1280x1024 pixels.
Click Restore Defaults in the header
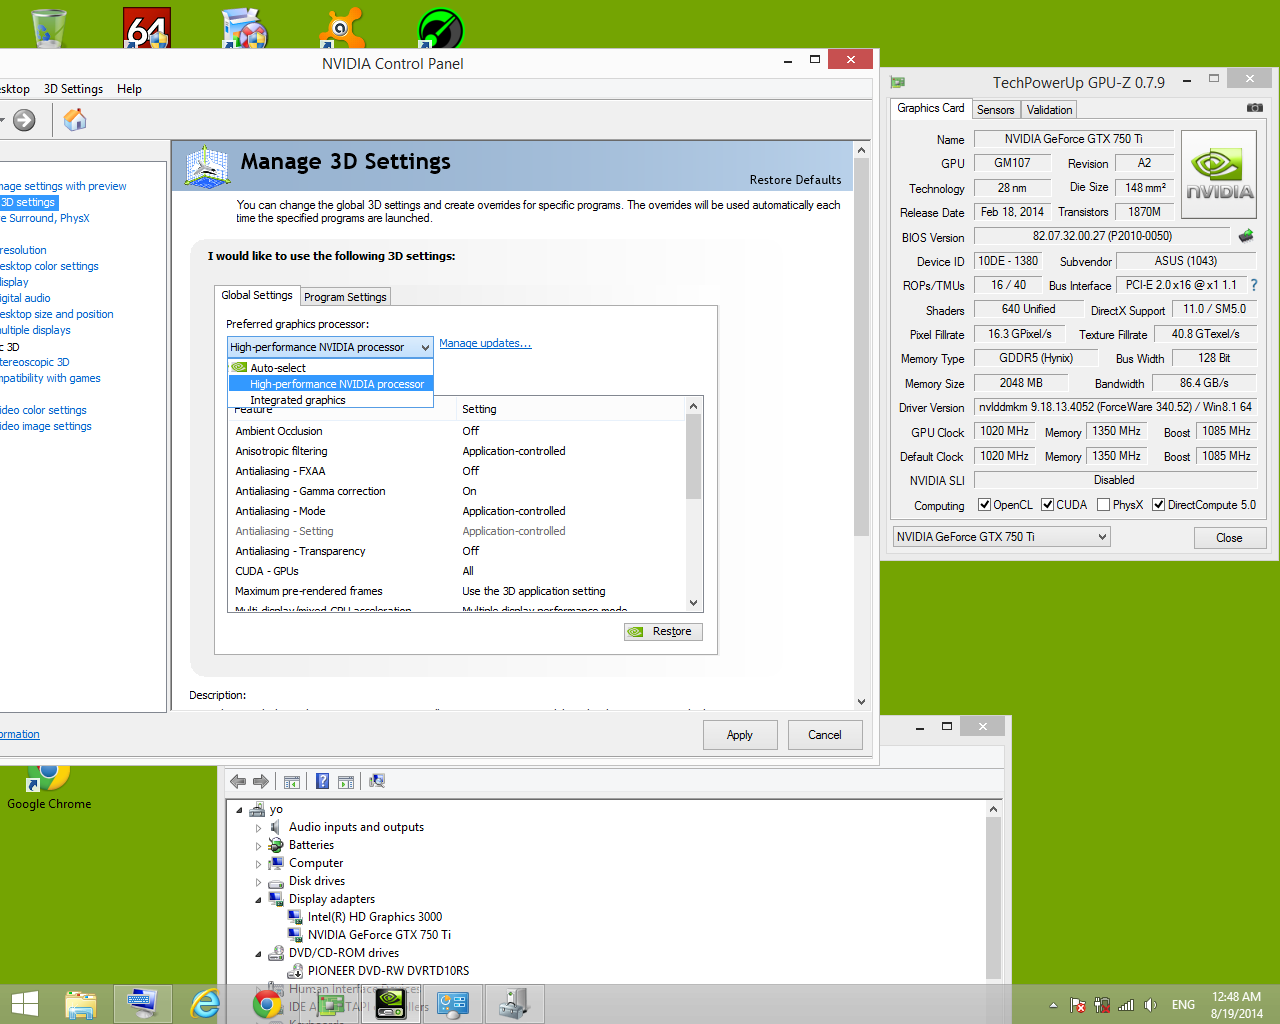(795, 180)
